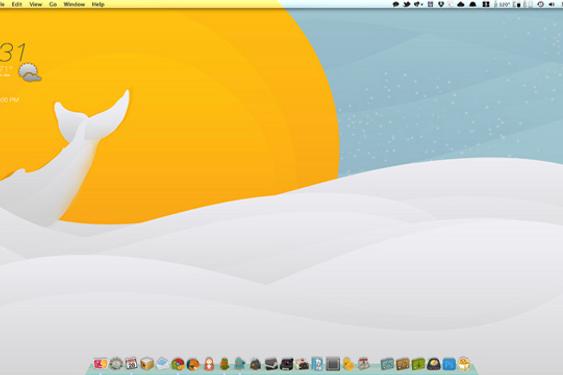Click the first solid cloud status icon
The width and height of the screenshot is (563, 375).
[461, 4]
